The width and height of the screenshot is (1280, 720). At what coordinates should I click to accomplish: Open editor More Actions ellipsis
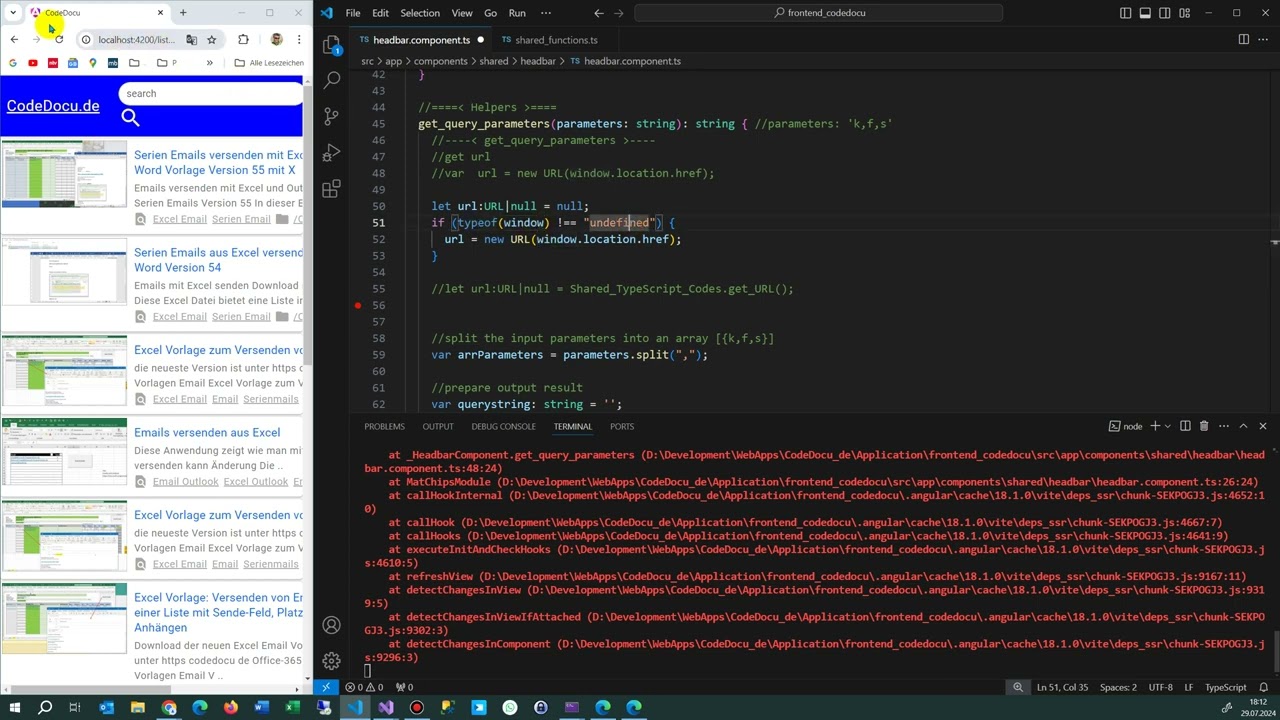(x=1263, y=40)
